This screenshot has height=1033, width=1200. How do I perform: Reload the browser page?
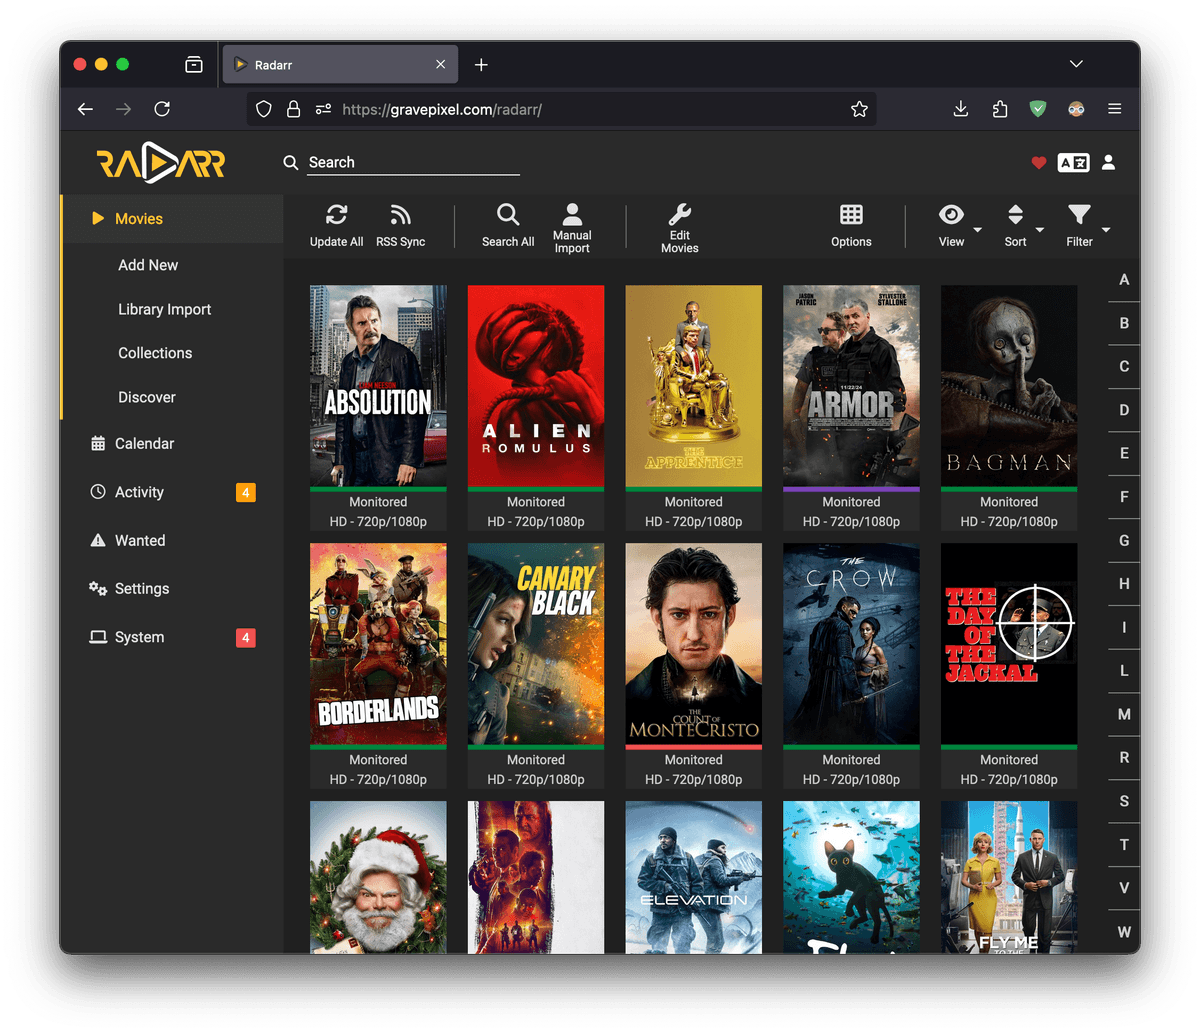162,109
